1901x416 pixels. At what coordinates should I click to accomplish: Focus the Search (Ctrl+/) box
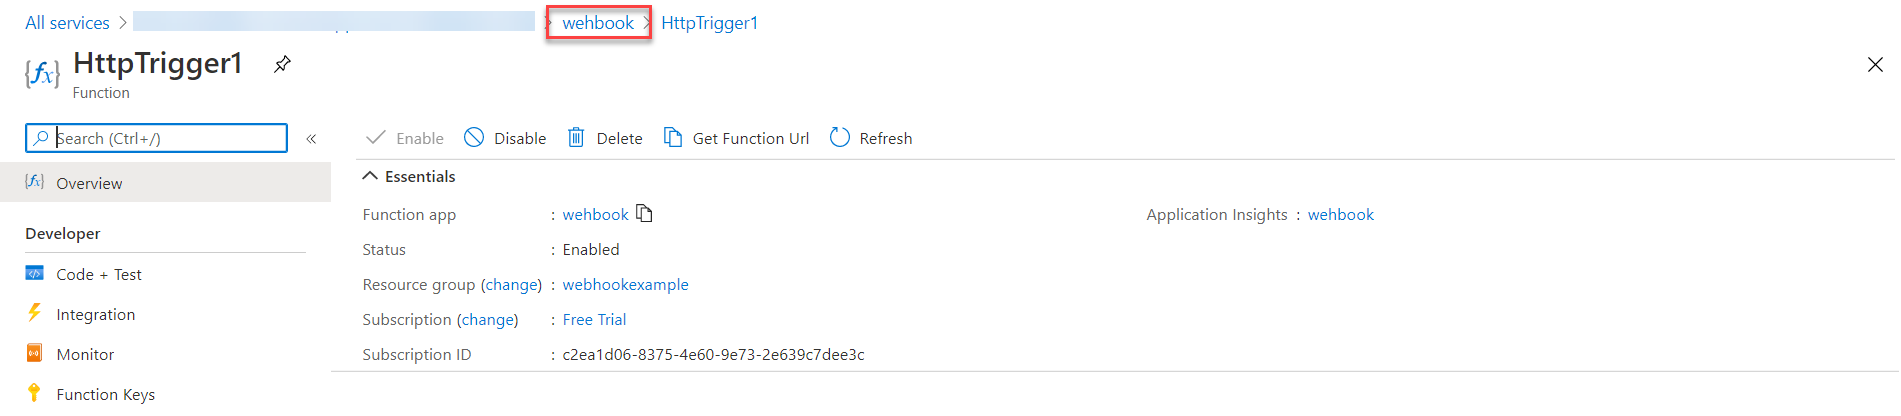pos(156,138)
